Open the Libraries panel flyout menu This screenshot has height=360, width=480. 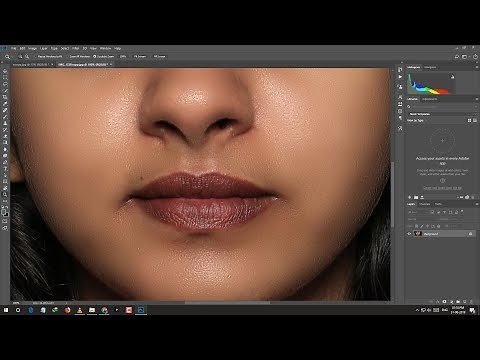point(477,99)
